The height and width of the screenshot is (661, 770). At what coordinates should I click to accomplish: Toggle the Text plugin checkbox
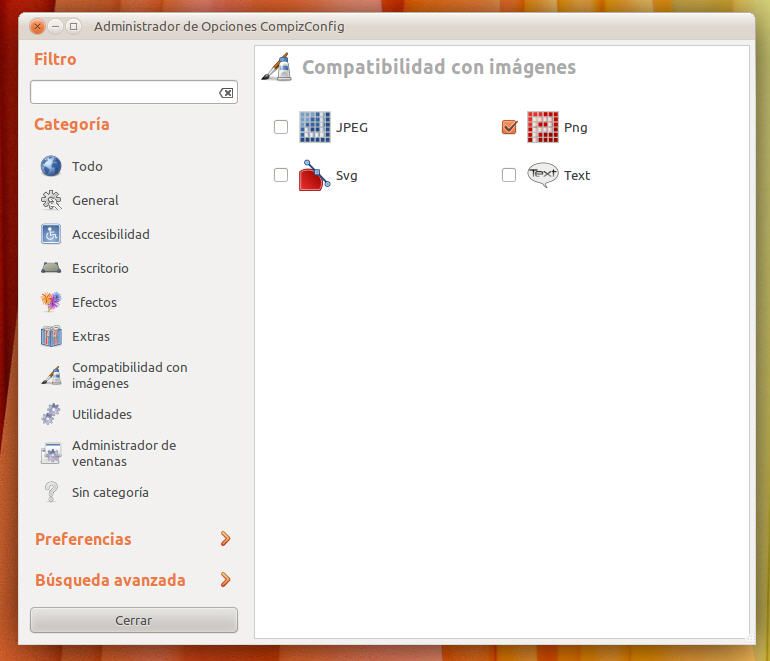click(509, 175)
